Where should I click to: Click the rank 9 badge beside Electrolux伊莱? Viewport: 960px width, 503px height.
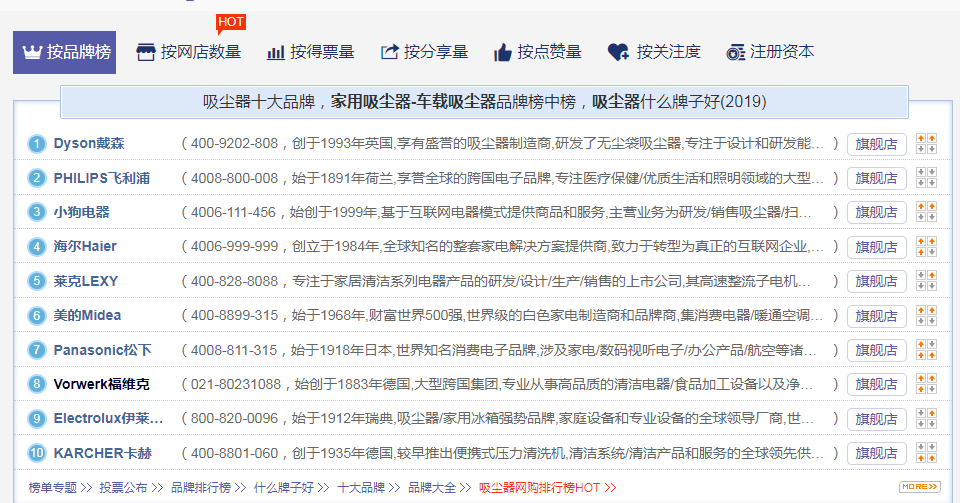coord(37,419)
